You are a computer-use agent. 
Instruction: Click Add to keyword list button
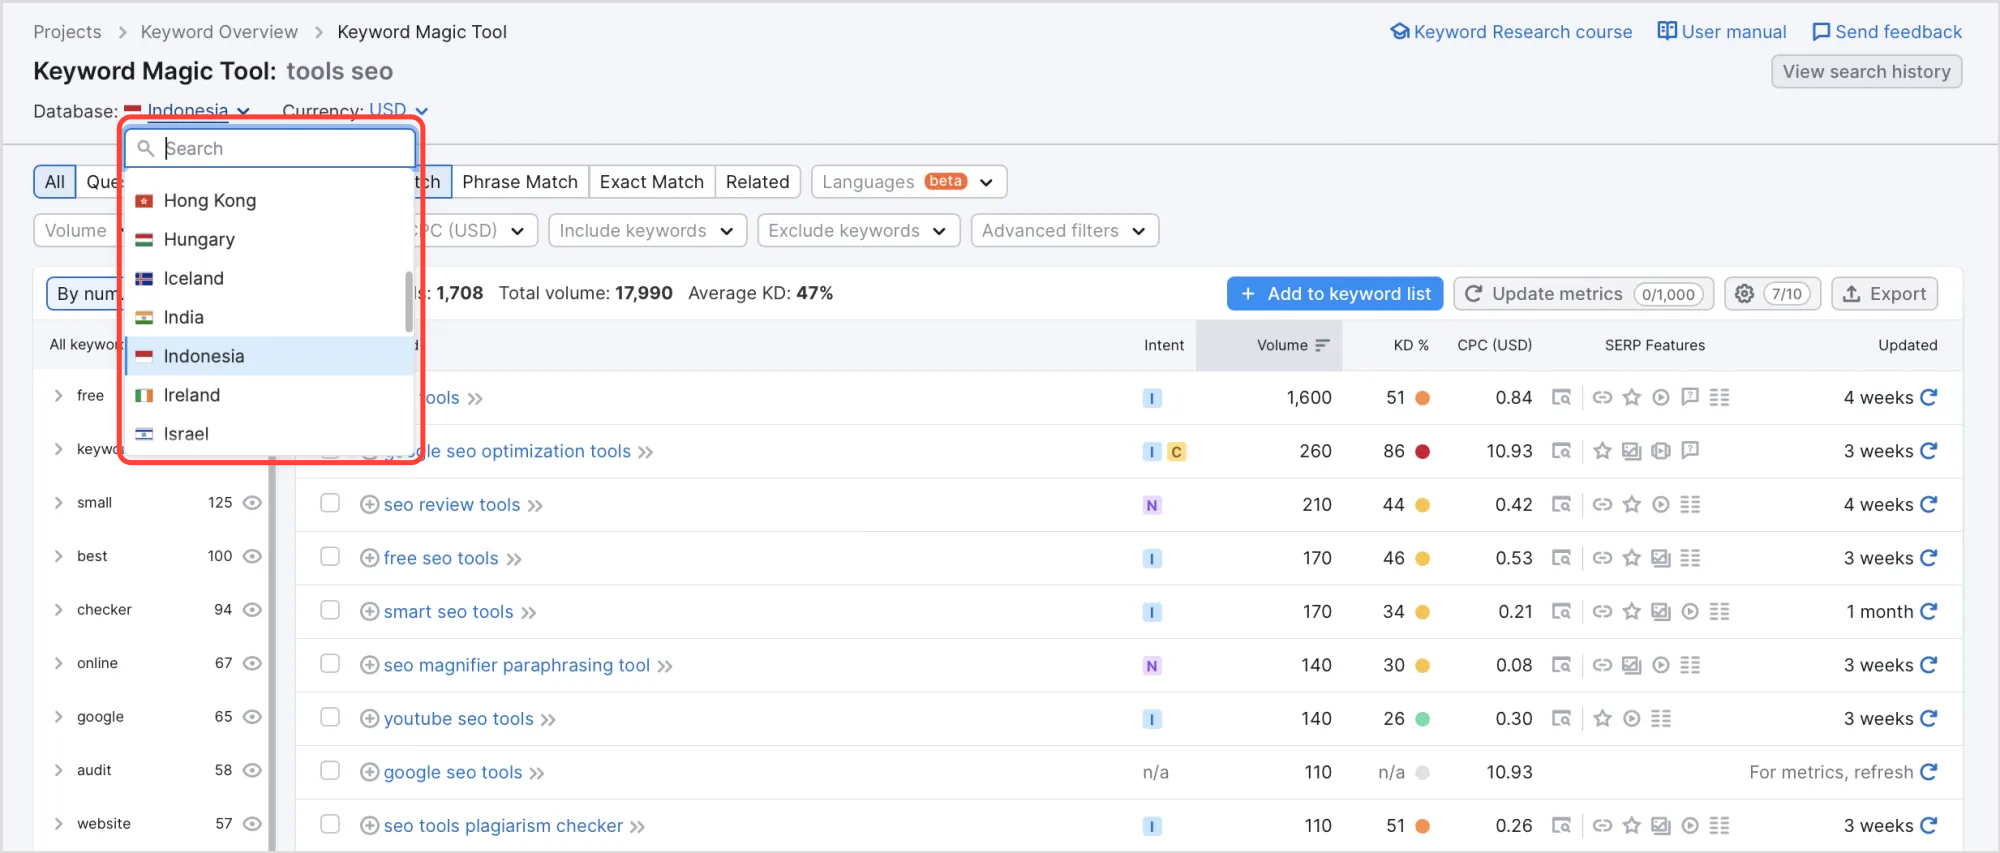pyautogui.click(x=1335, y=294)
